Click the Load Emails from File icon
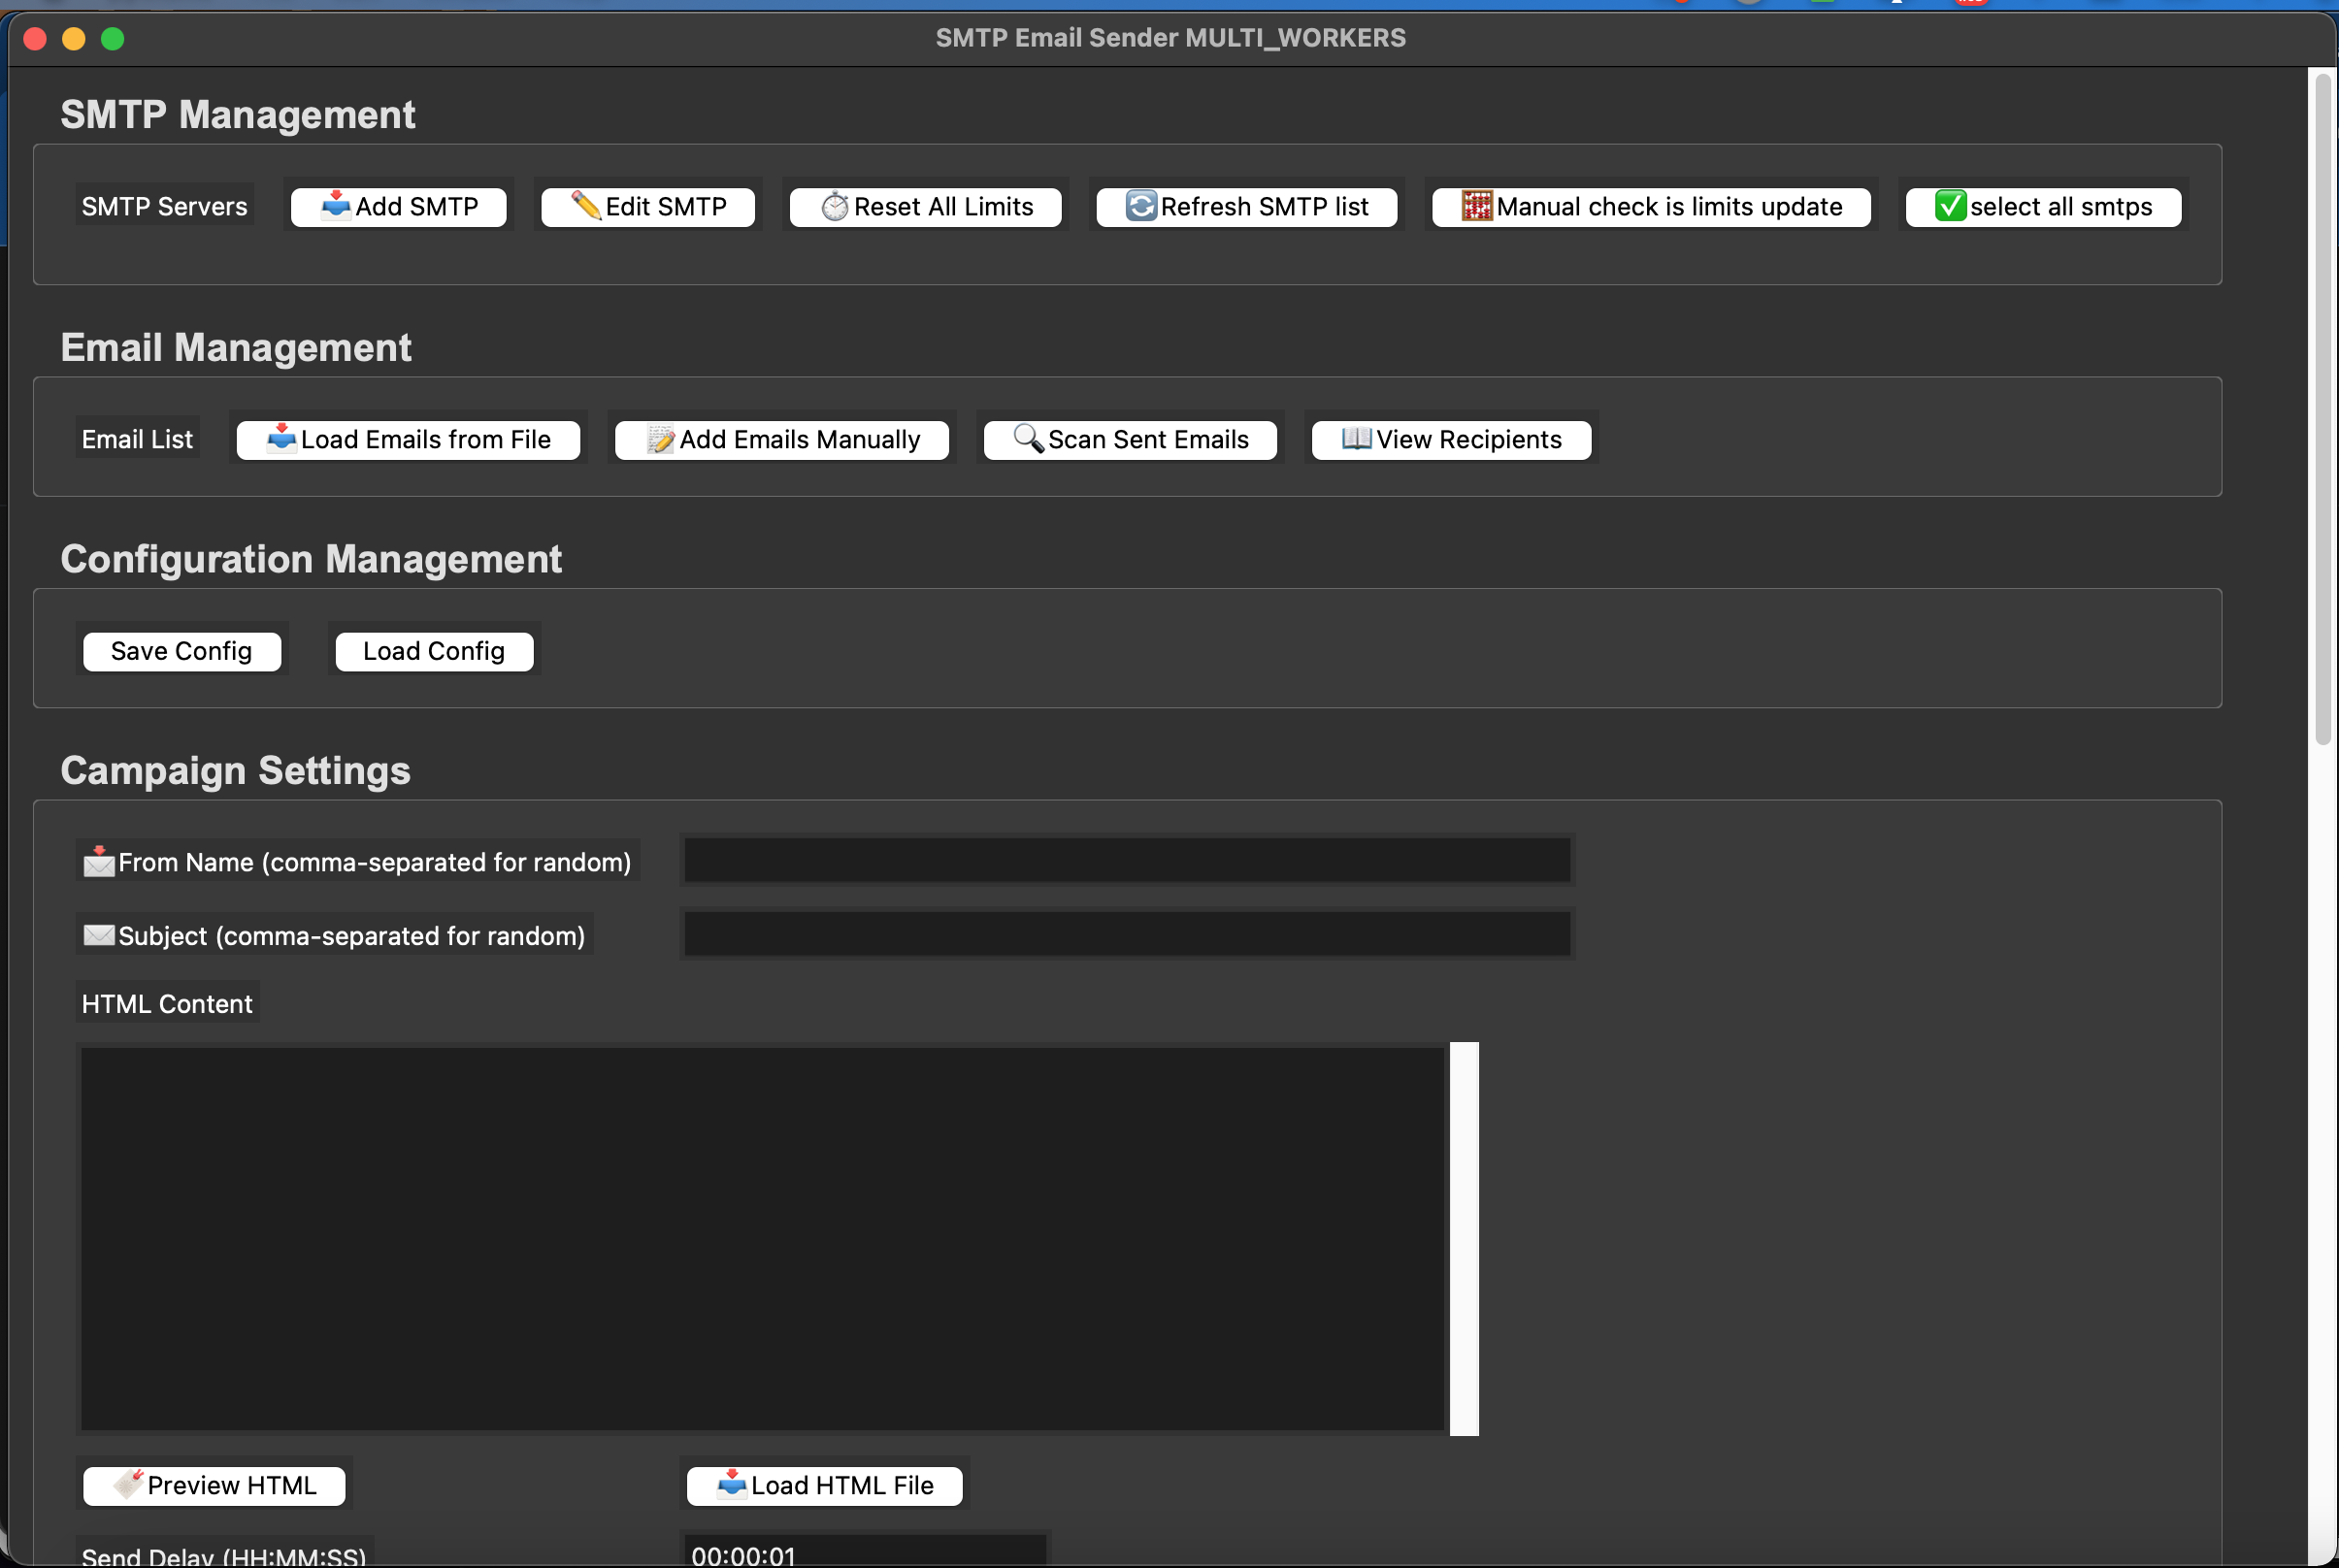The width and height of the screenshot is (2339, 1568). pyautogui.click(x=282, y=439)
